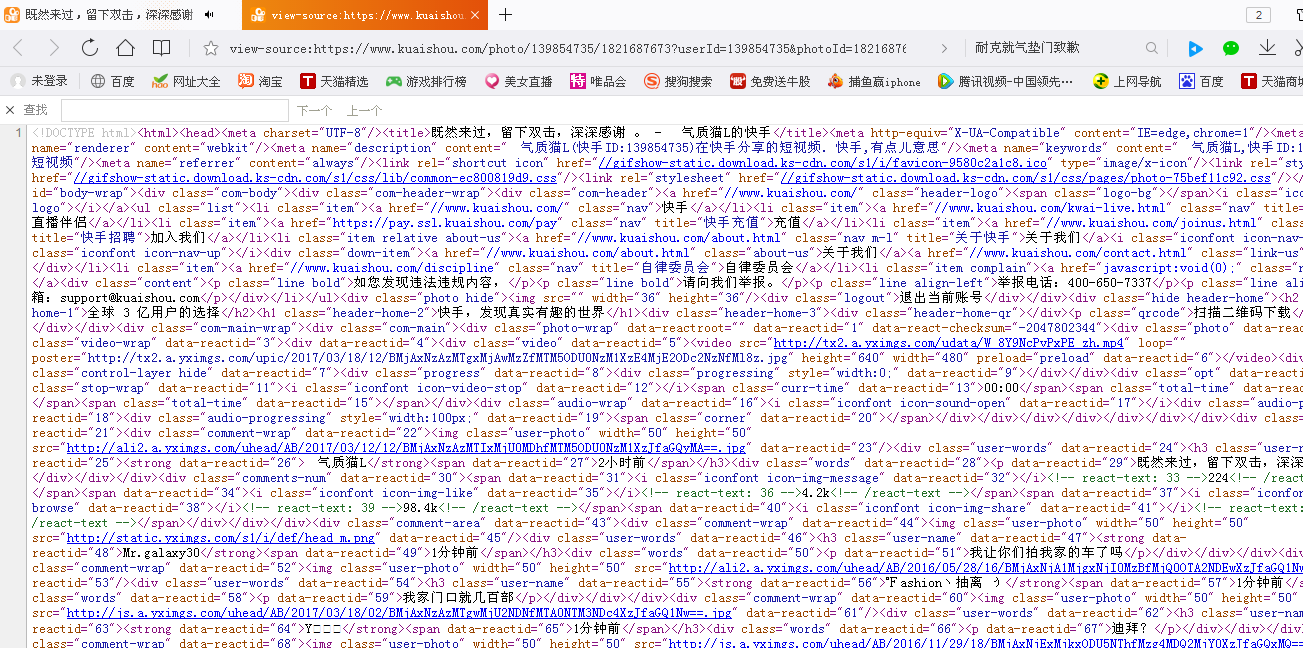Open the 淘宝 bookmark

point(260,81)
